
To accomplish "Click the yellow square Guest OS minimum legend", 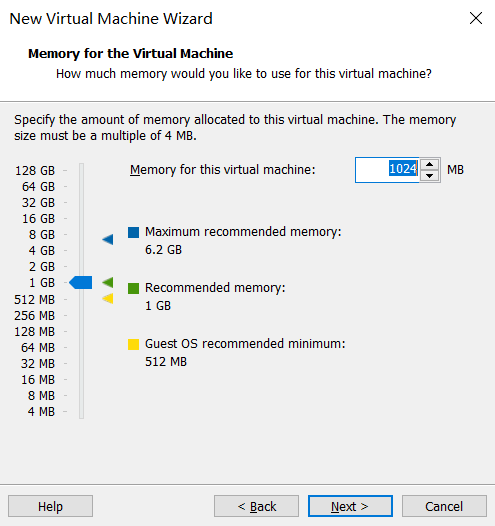I will [x=133, y=344].
